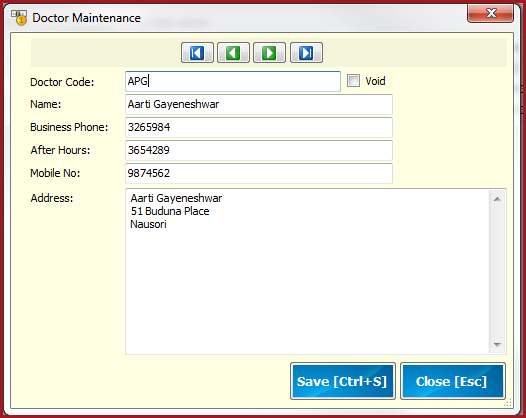526x418 pixels.
Task: Click the Void label text
Action: click(375, 81)
